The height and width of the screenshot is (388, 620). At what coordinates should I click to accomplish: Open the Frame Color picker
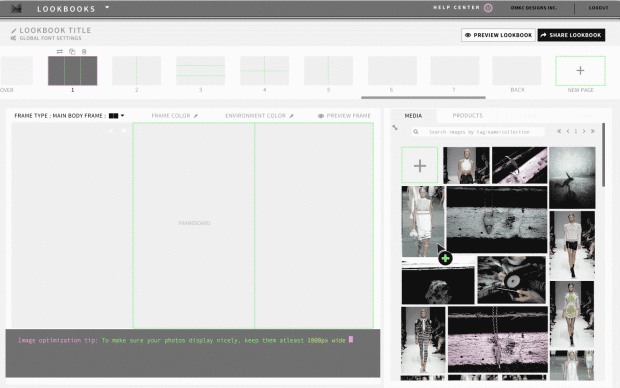click(174, 116)
